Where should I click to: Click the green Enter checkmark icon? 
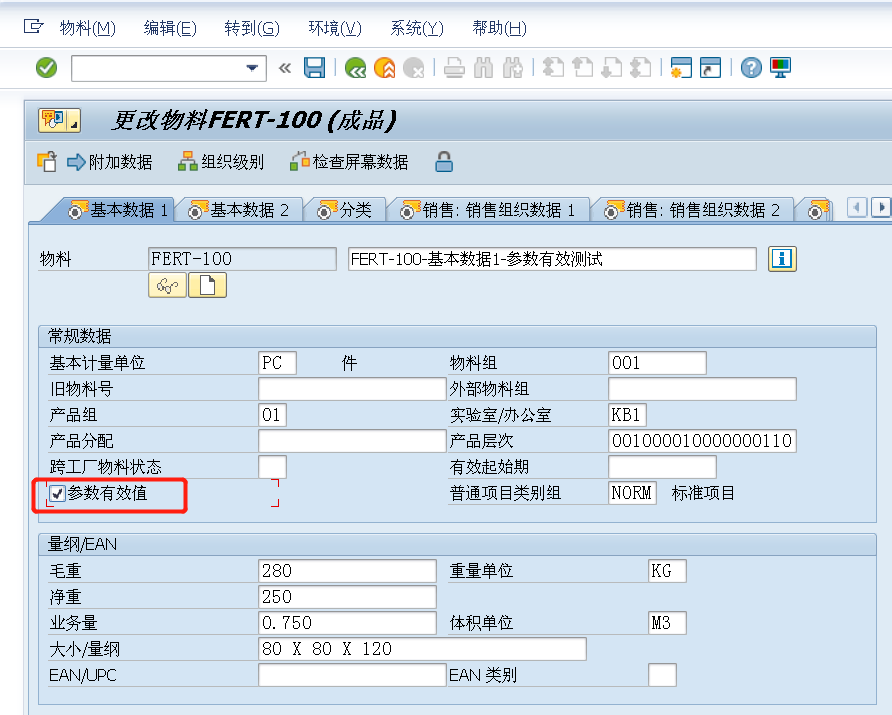coord(47,68)
